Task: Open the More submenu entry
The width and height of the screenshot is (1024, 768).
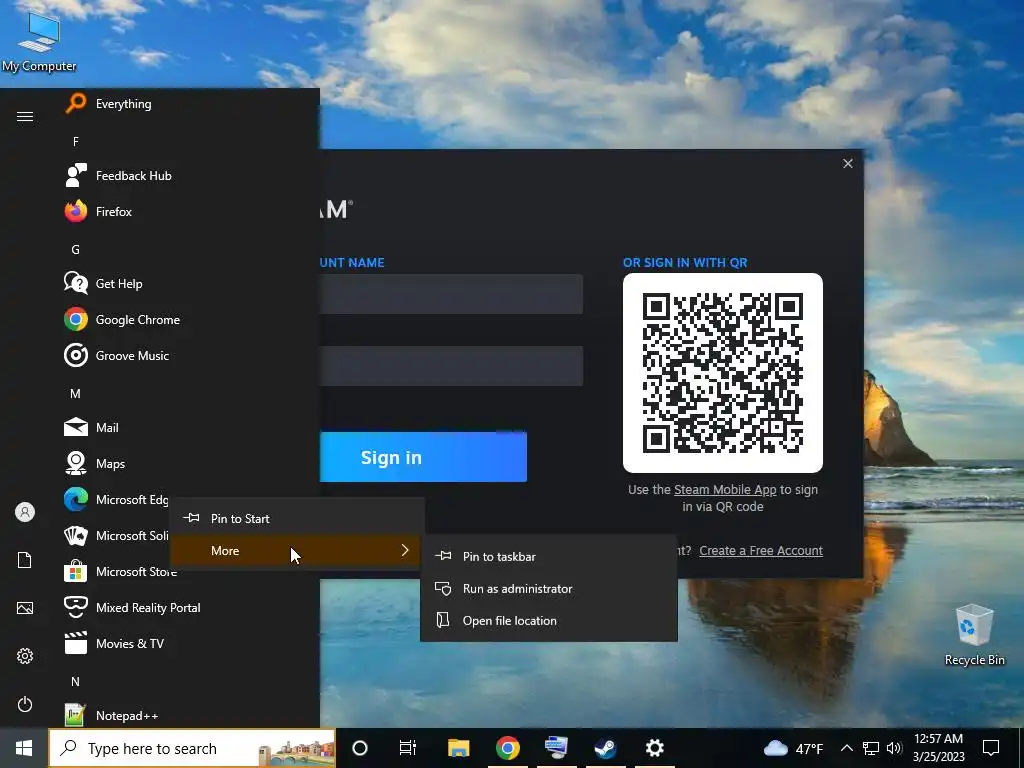Action: point(297,551)
